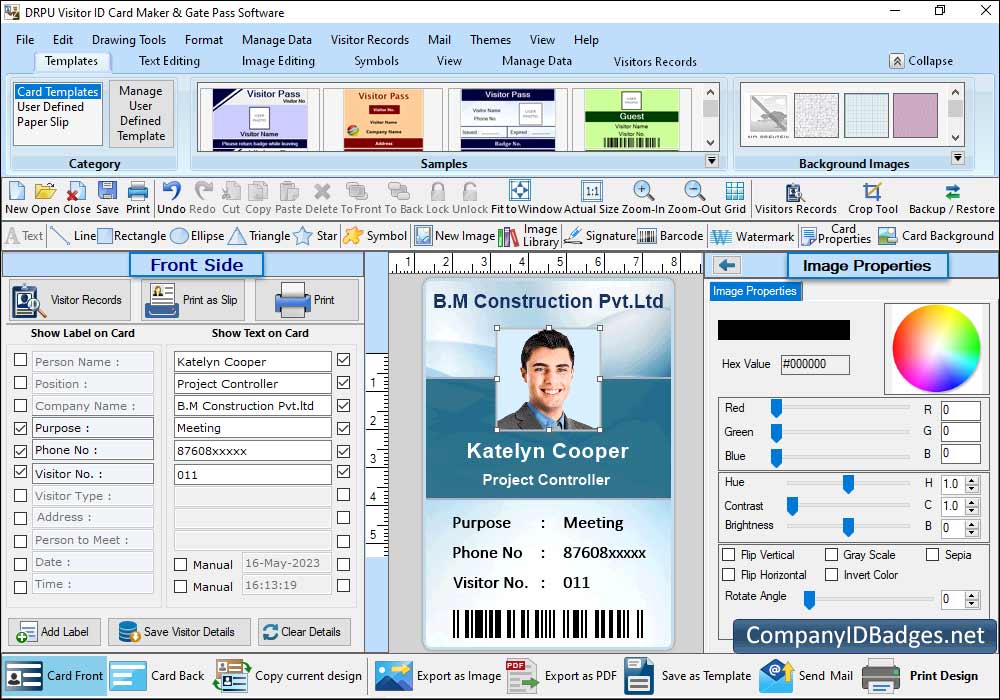Enable the Person Name label checkbox
The image size is (1000, 700).
20,360
